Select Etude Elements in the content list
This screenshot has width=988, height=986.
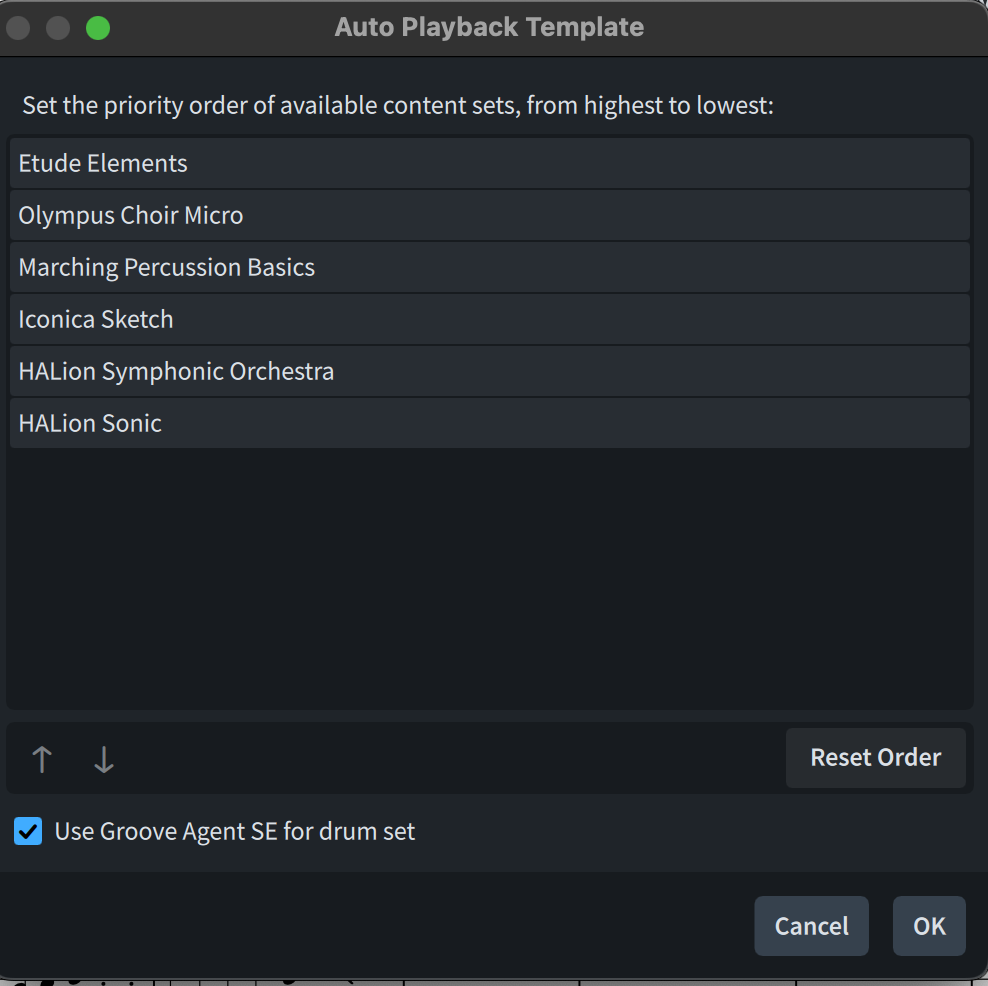tap(490, 164)
